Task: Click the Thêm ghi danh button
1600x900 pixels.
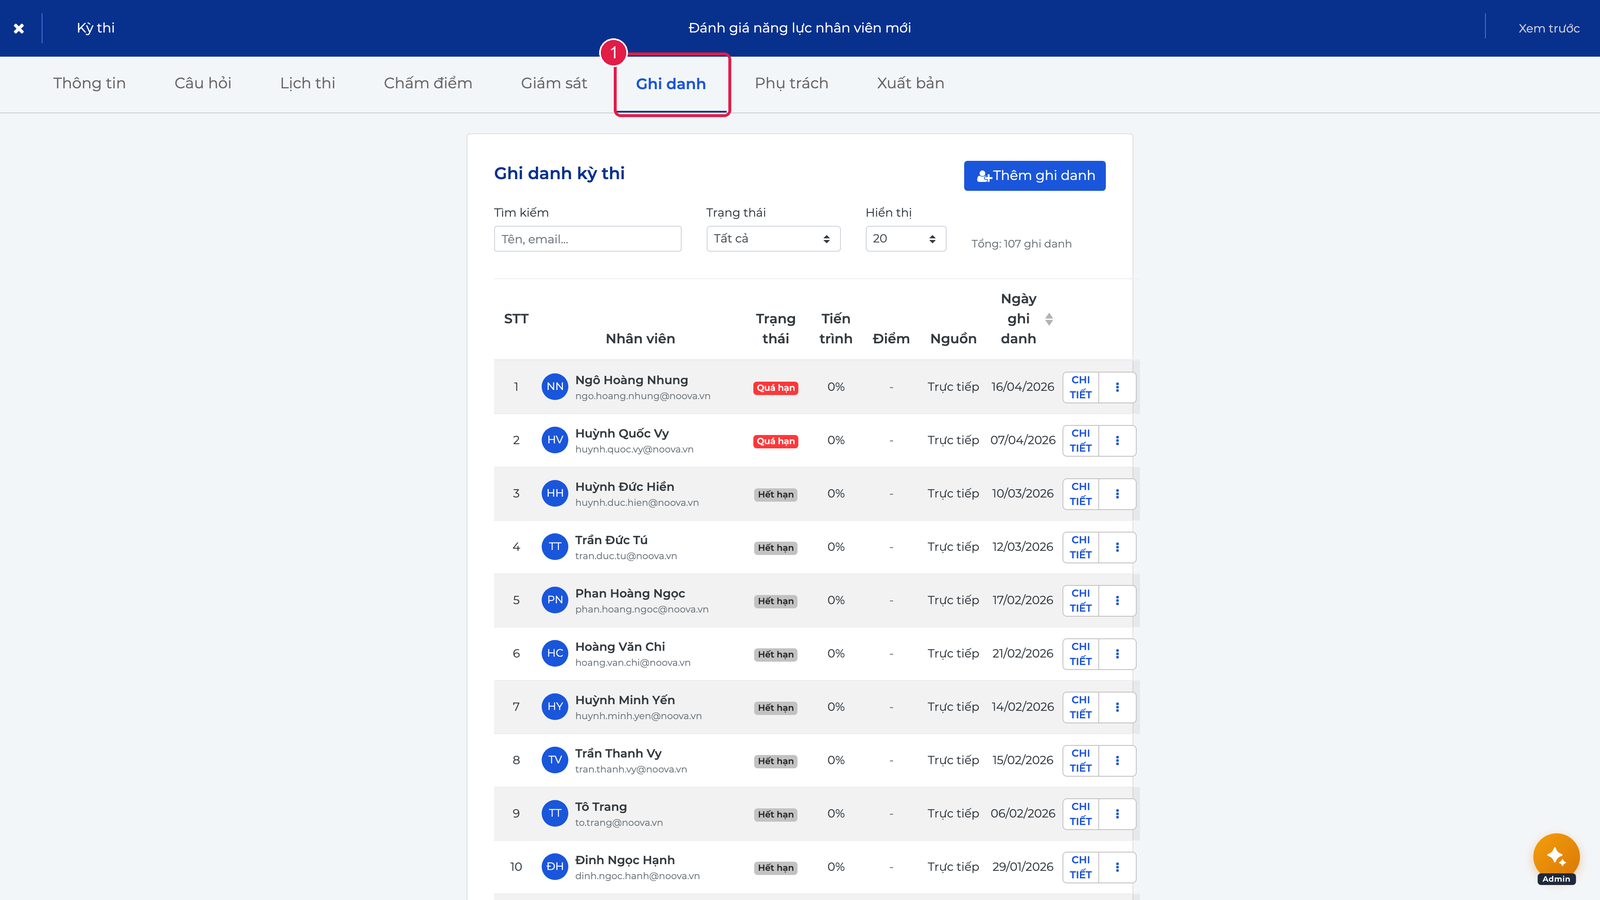Action: point(1035,176)
